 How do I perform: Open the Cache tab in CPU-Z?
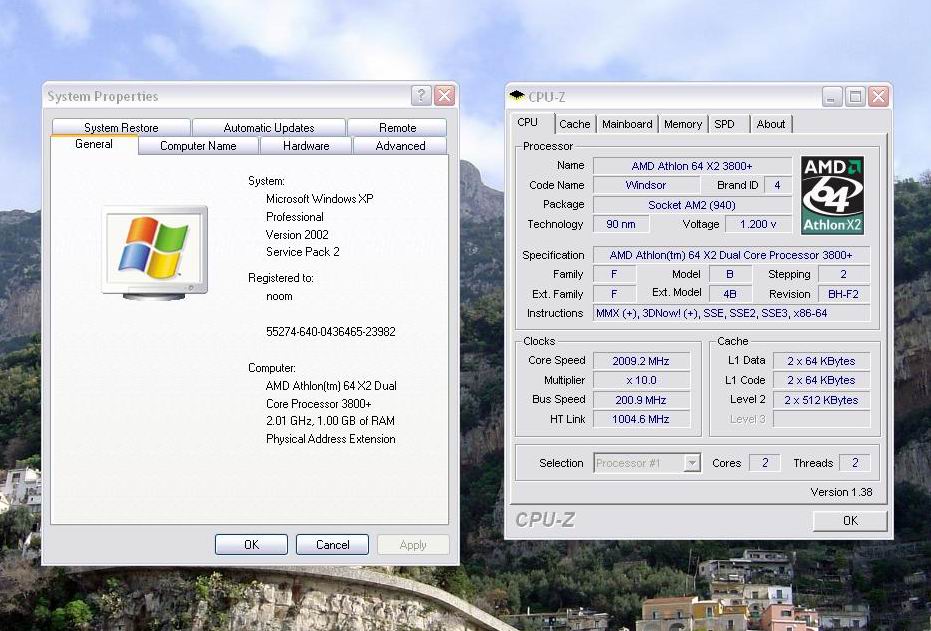click(x=575, y=124)
